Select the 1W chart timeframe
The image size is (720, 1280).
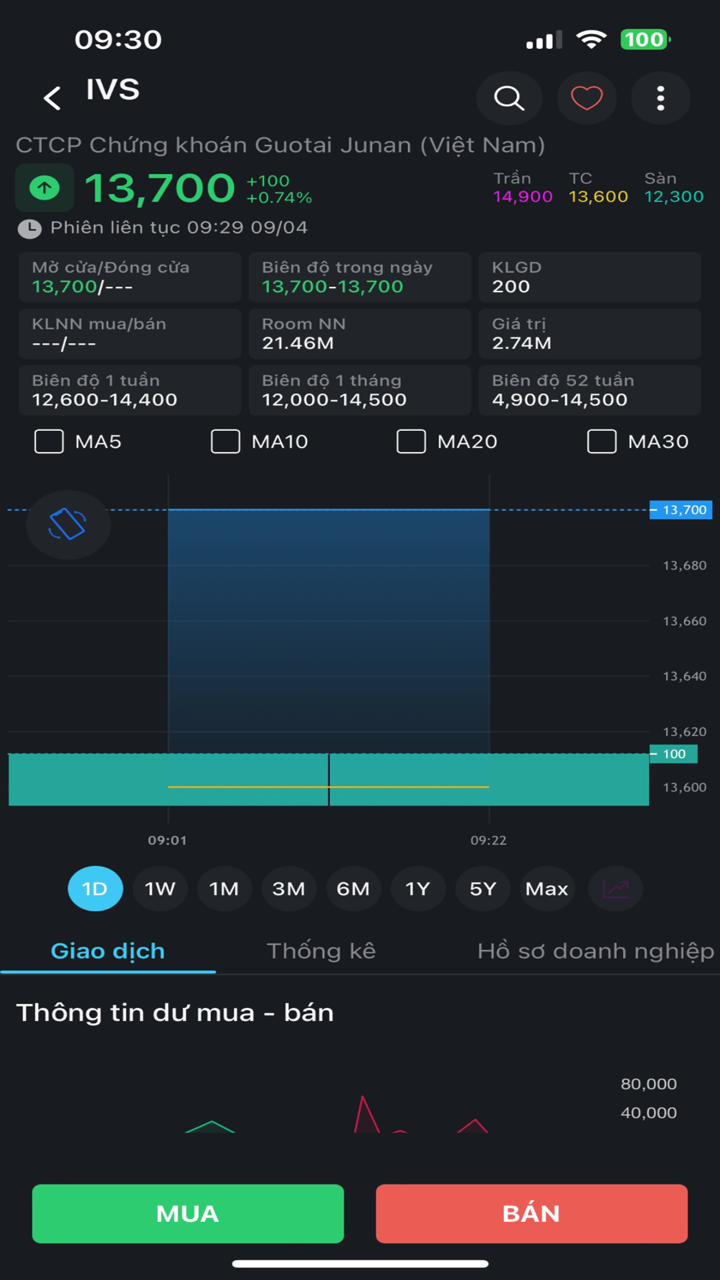(160, 888)
